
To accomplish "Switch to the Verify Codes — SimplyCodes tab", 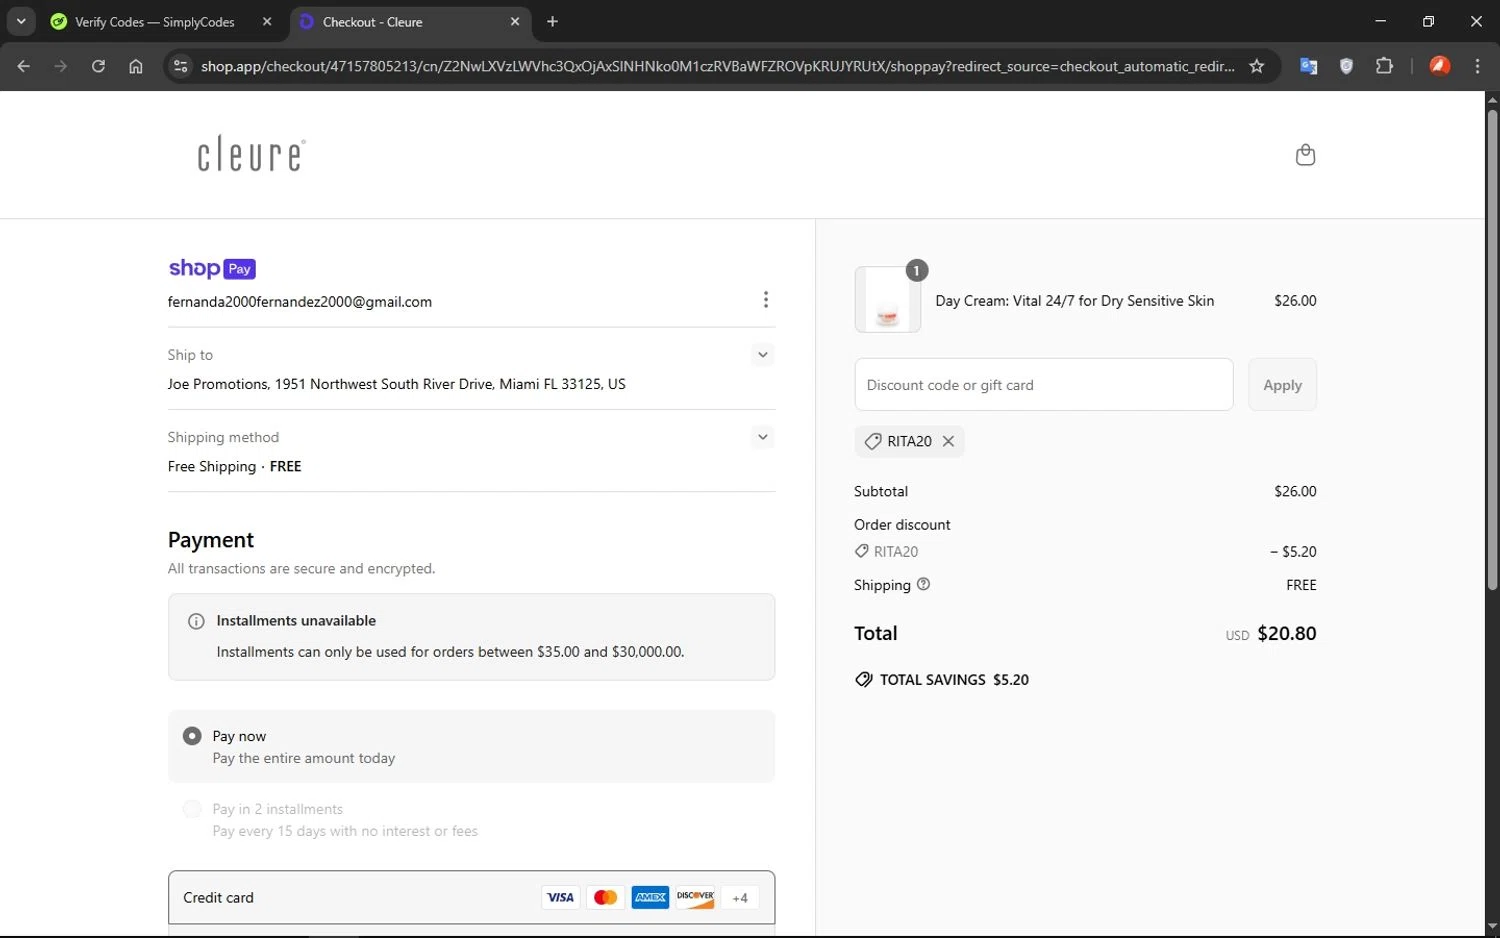I will 153,22.
